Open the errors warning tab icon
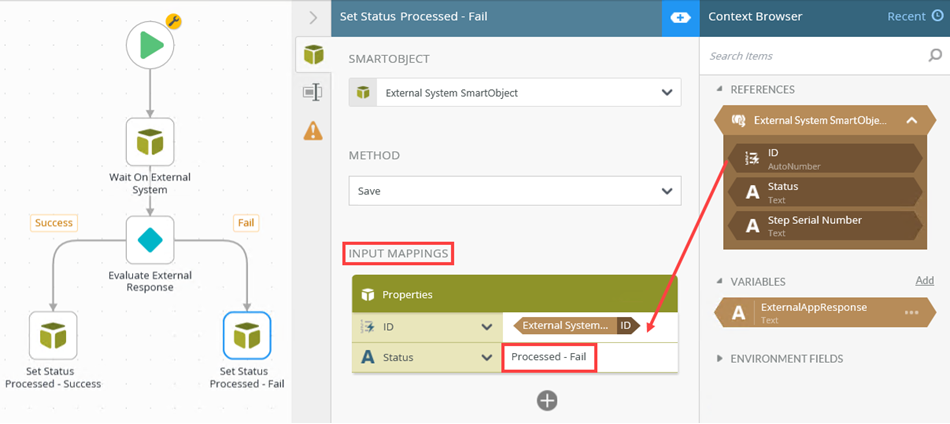 [314, 130]
